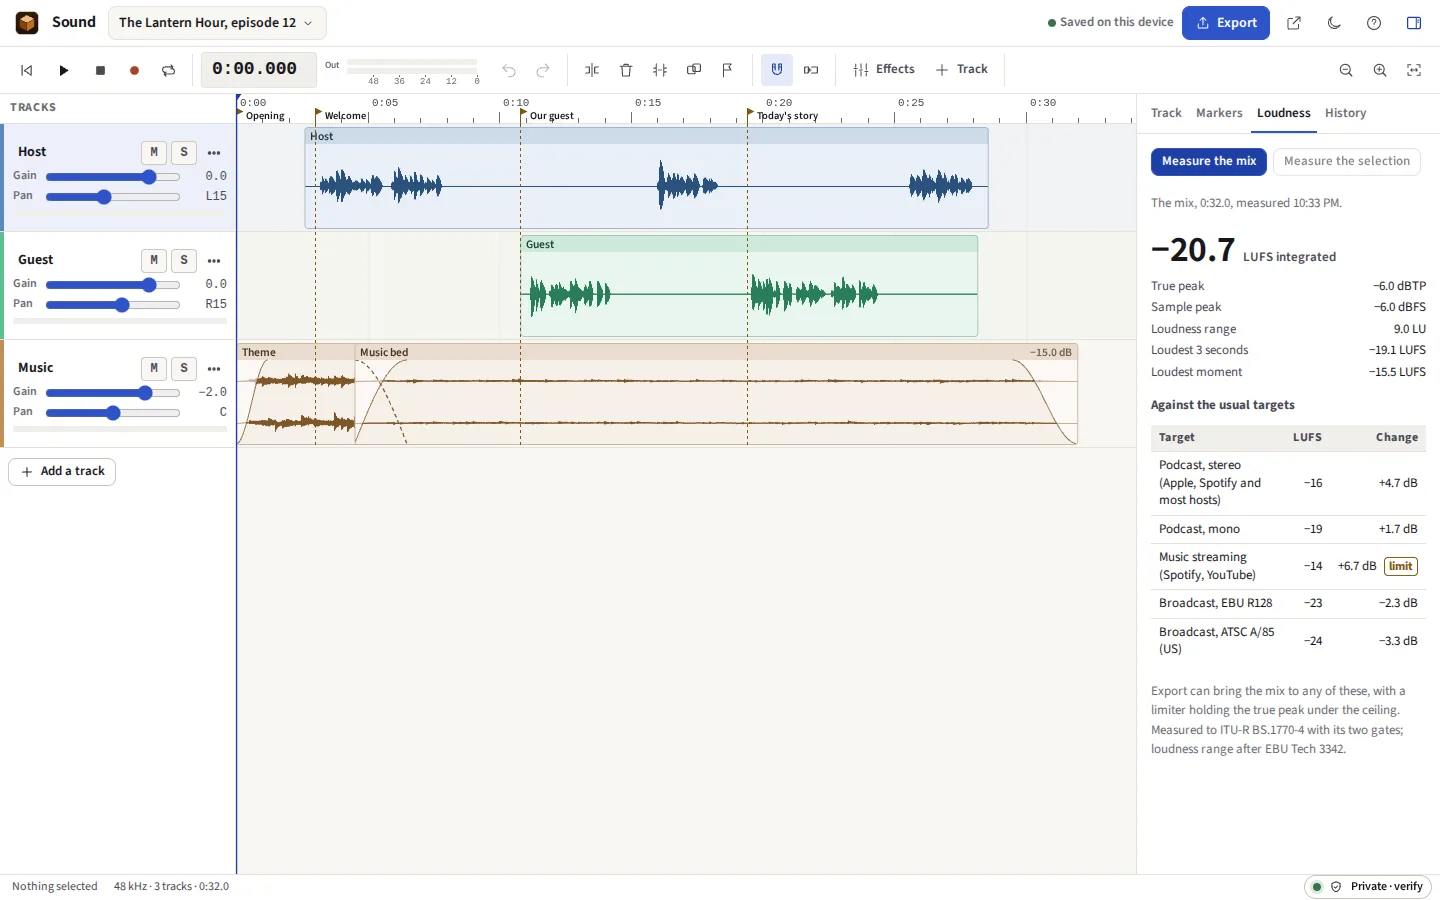Mute the Guest track
The image size is (1440, 900).
(x=153, y=260)
